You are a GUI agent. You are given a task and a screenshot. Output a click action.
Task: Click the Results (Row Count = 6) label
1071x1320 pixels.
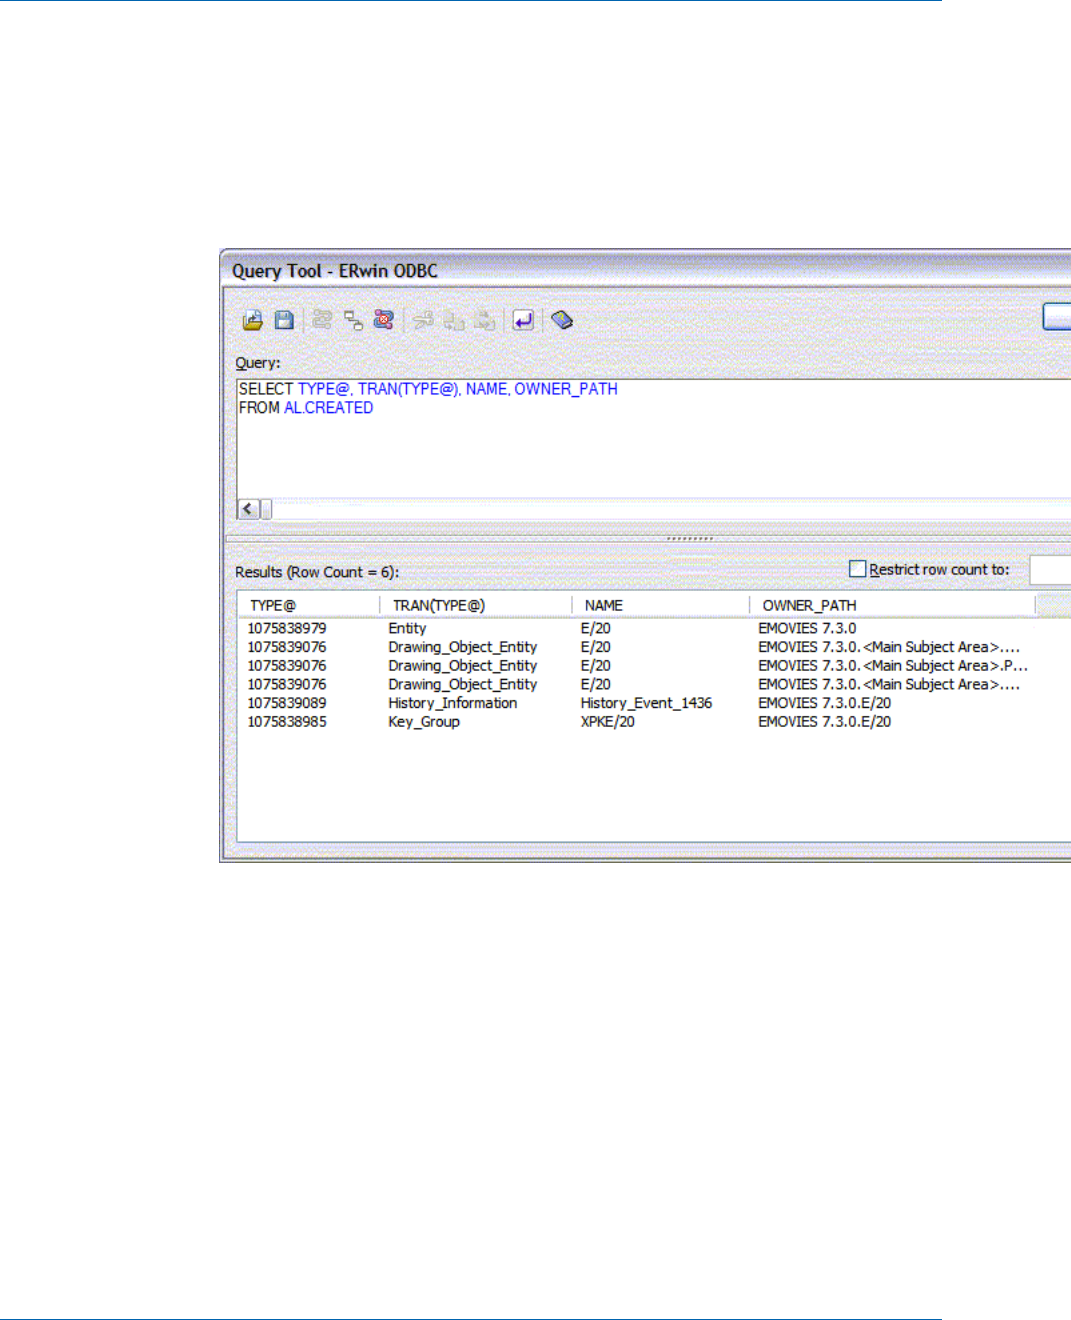tap(317, 572)
